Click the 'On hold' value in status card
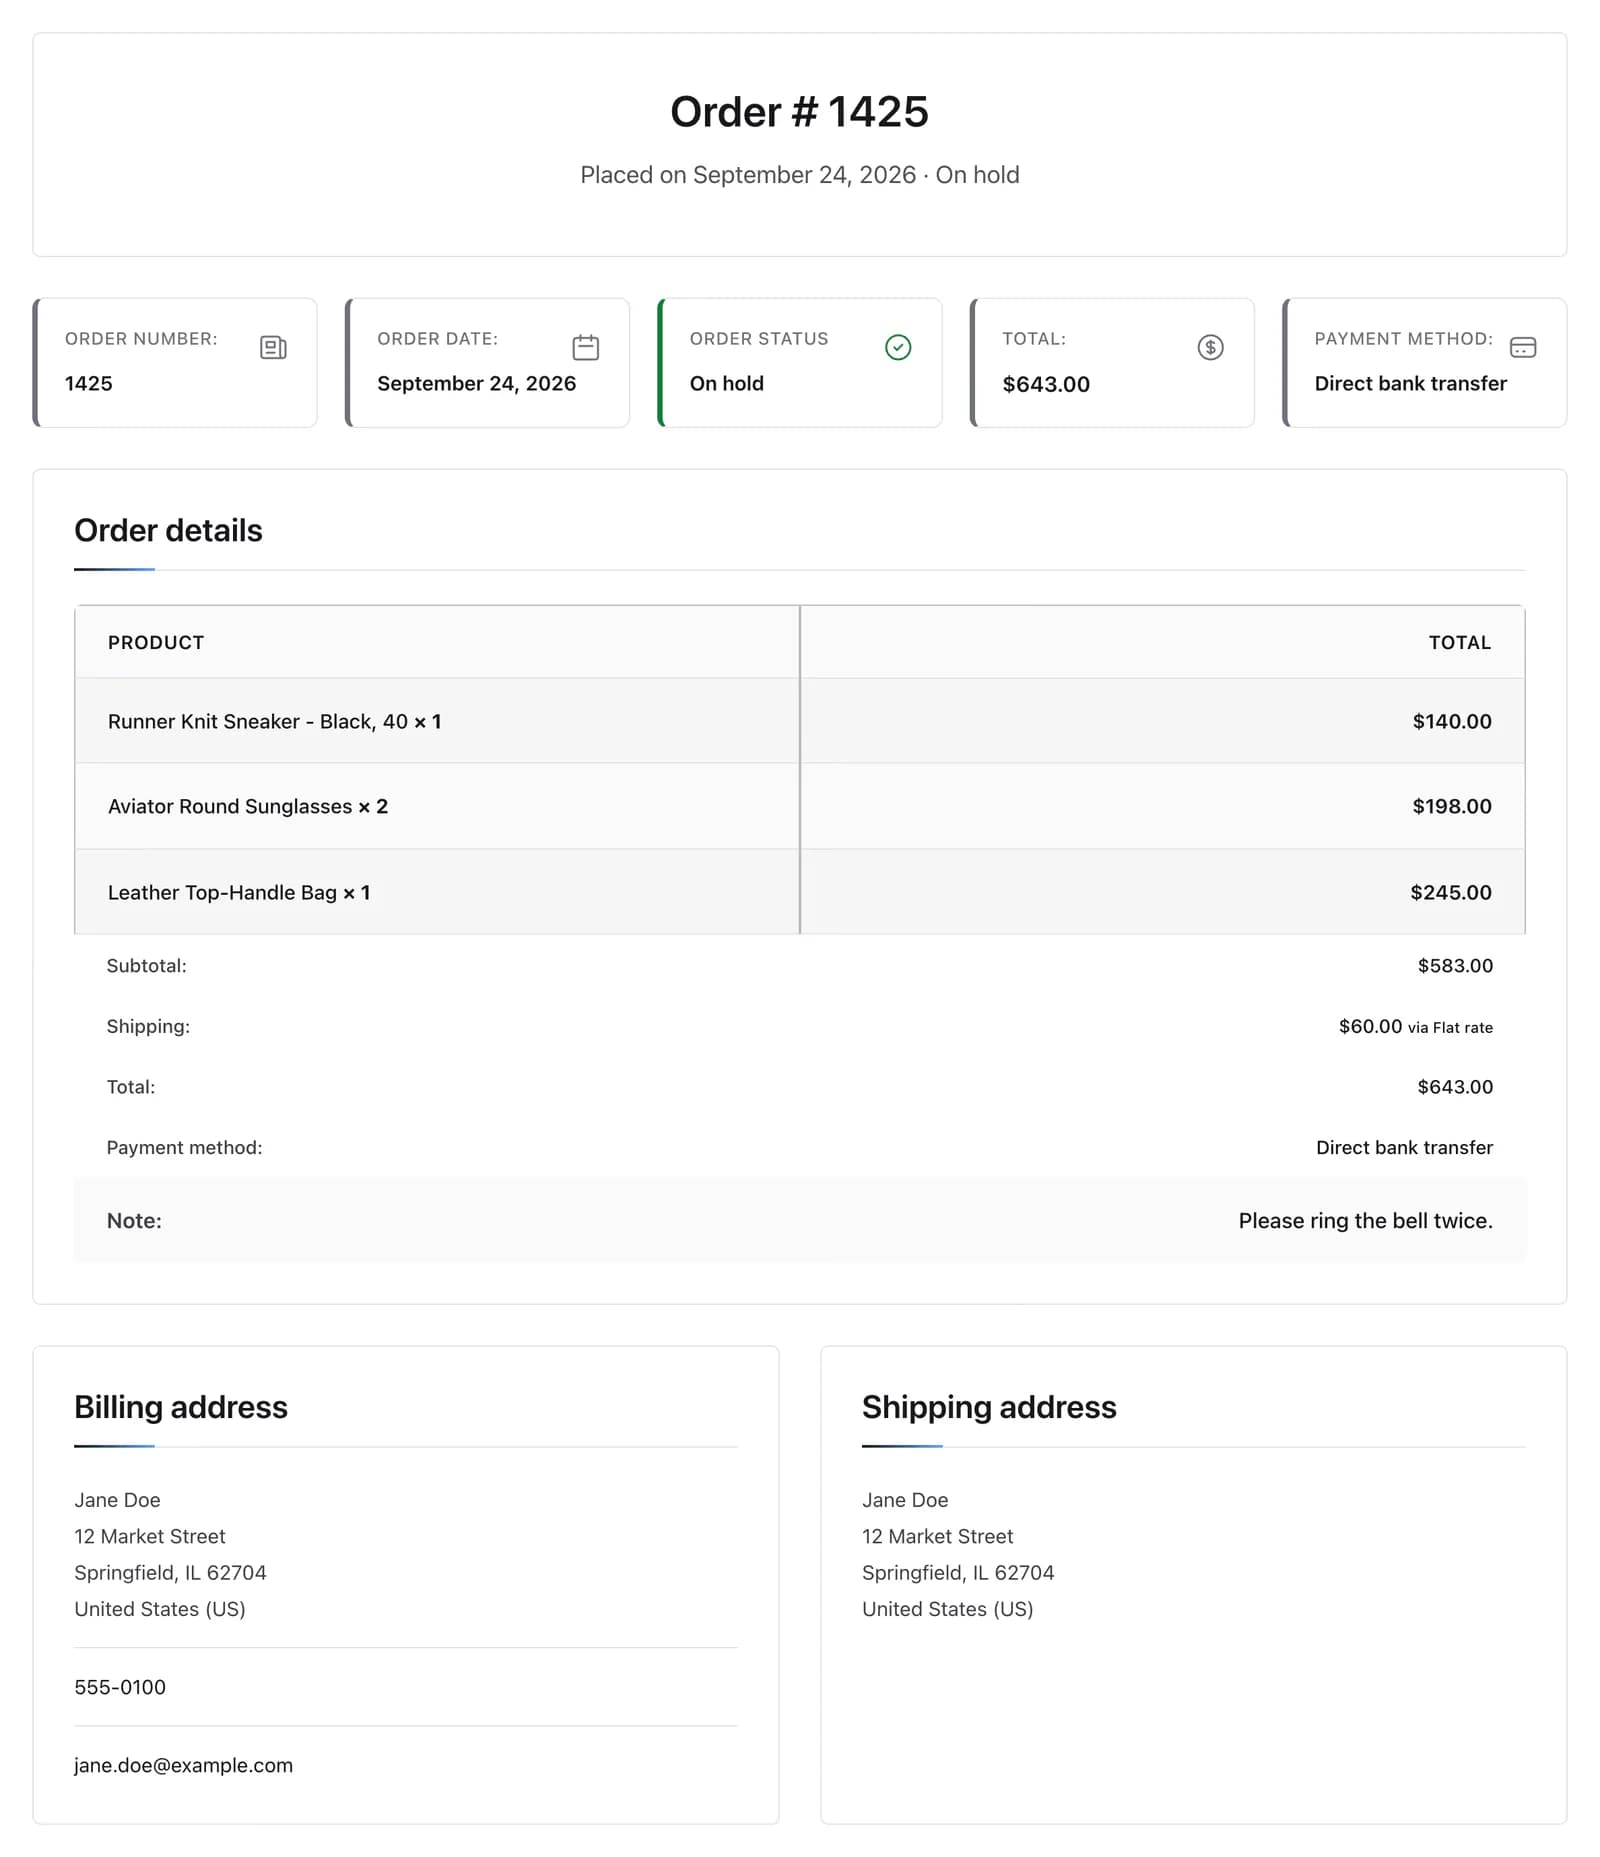The height and width of the screenshot is (1857, 1600). click(727, 383)
